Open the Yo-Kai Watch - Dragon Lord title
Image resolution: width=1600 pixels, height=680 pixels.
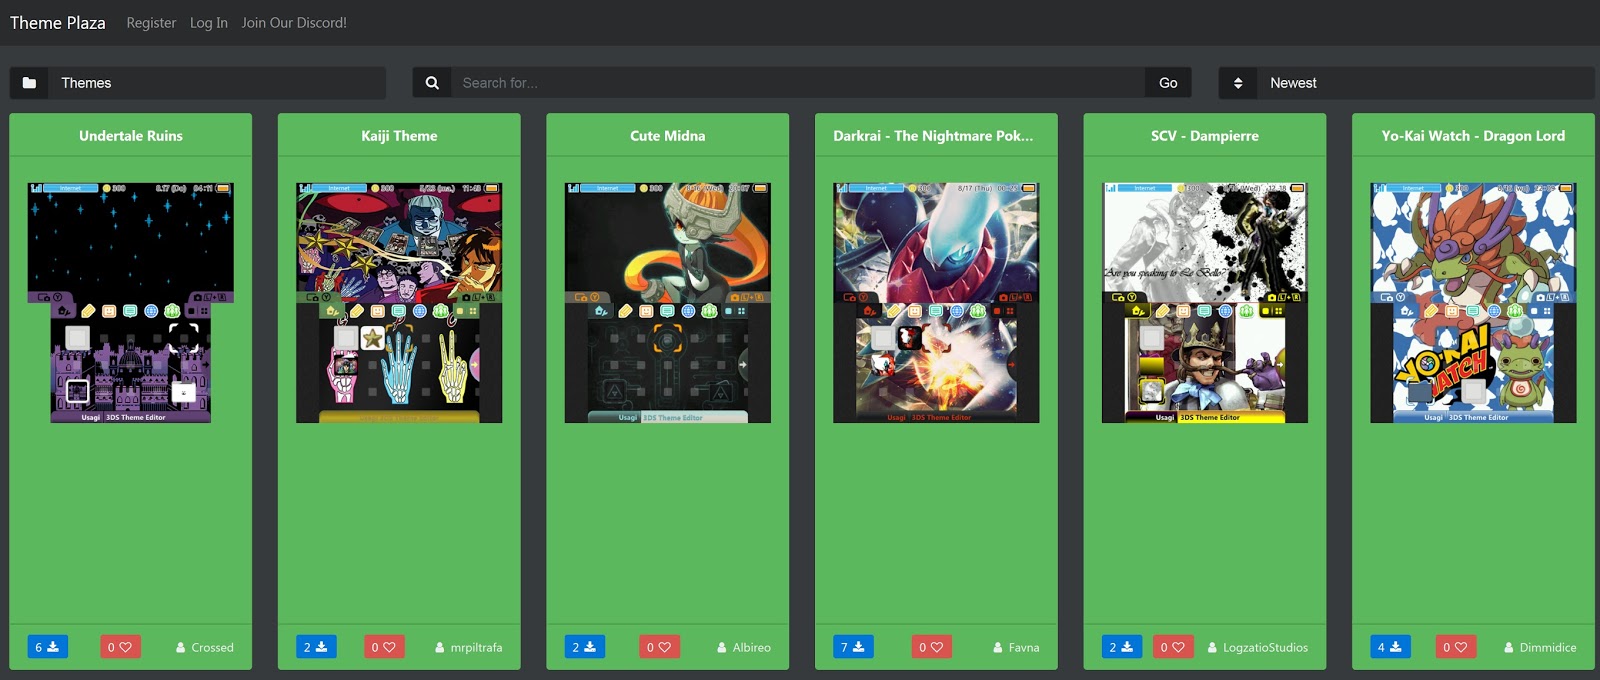[1473, 136]
